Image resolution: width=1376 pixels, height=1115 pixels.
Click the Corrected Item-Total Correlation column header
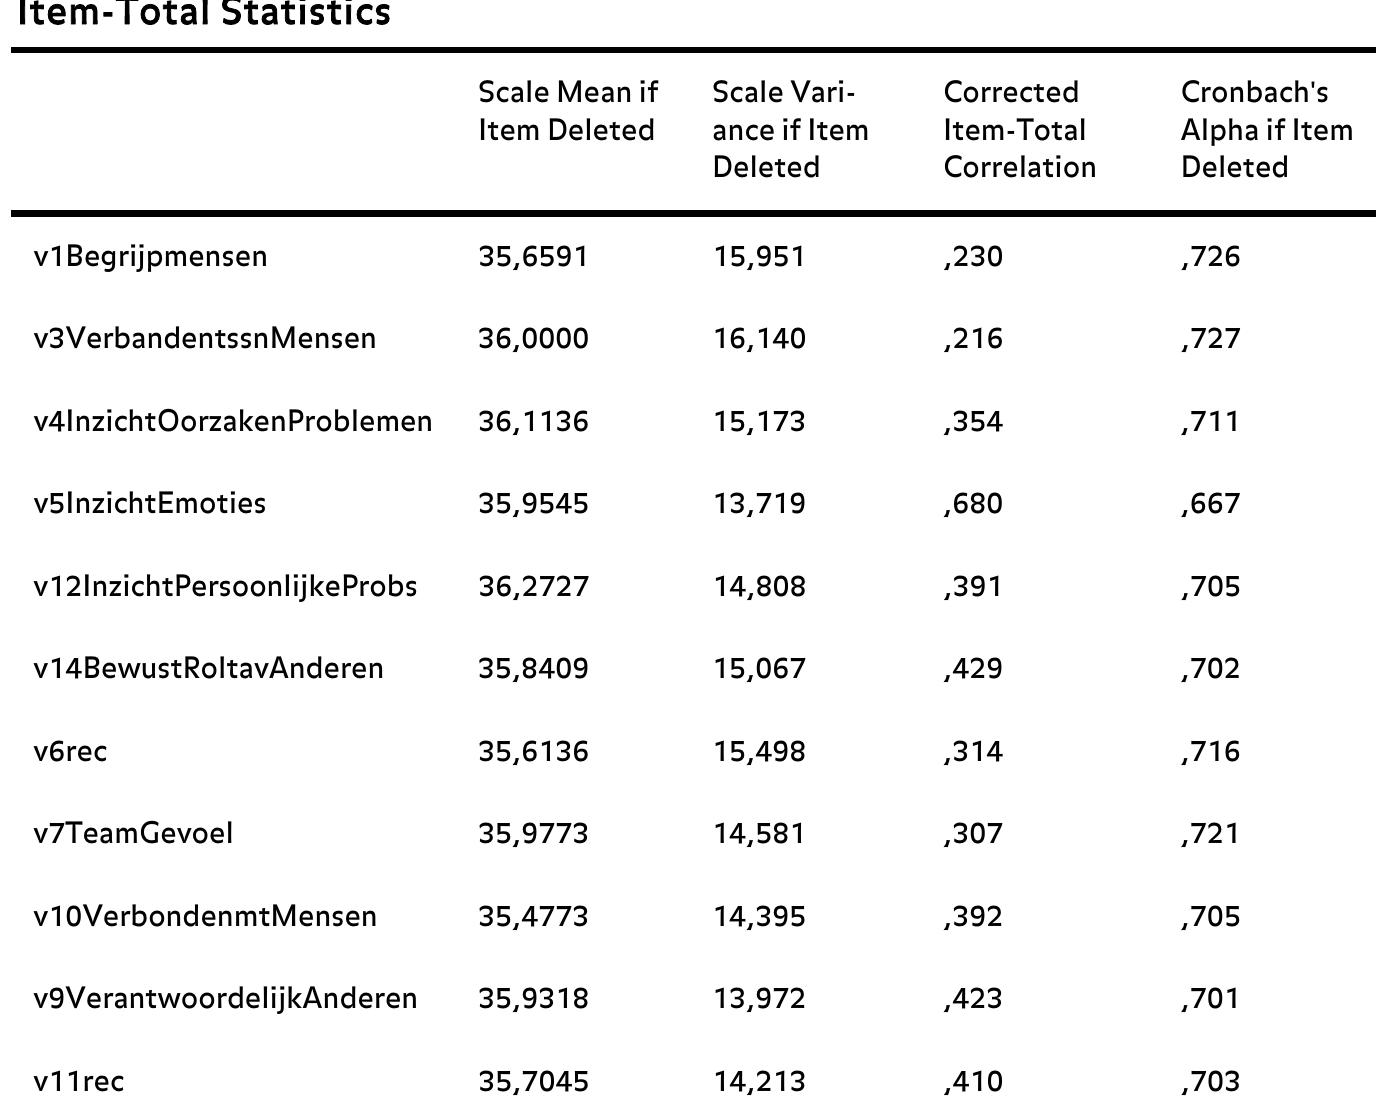click(x=1019, y=129)
